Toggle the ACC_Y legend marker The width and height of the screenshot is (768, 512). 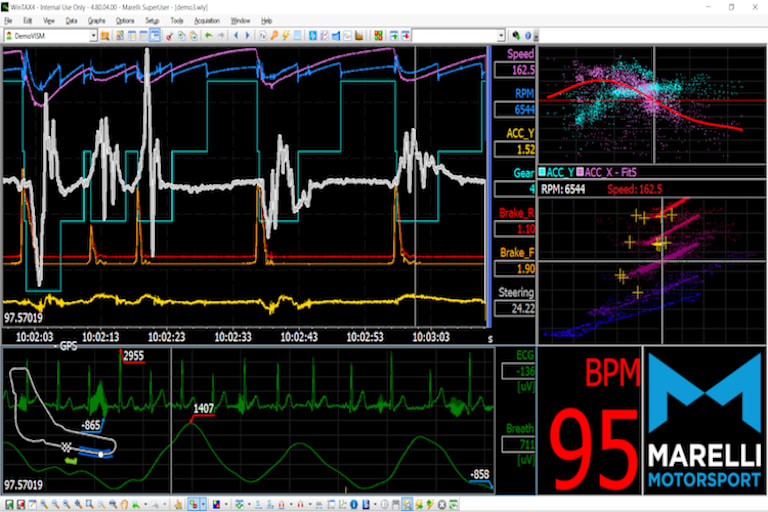542,172
